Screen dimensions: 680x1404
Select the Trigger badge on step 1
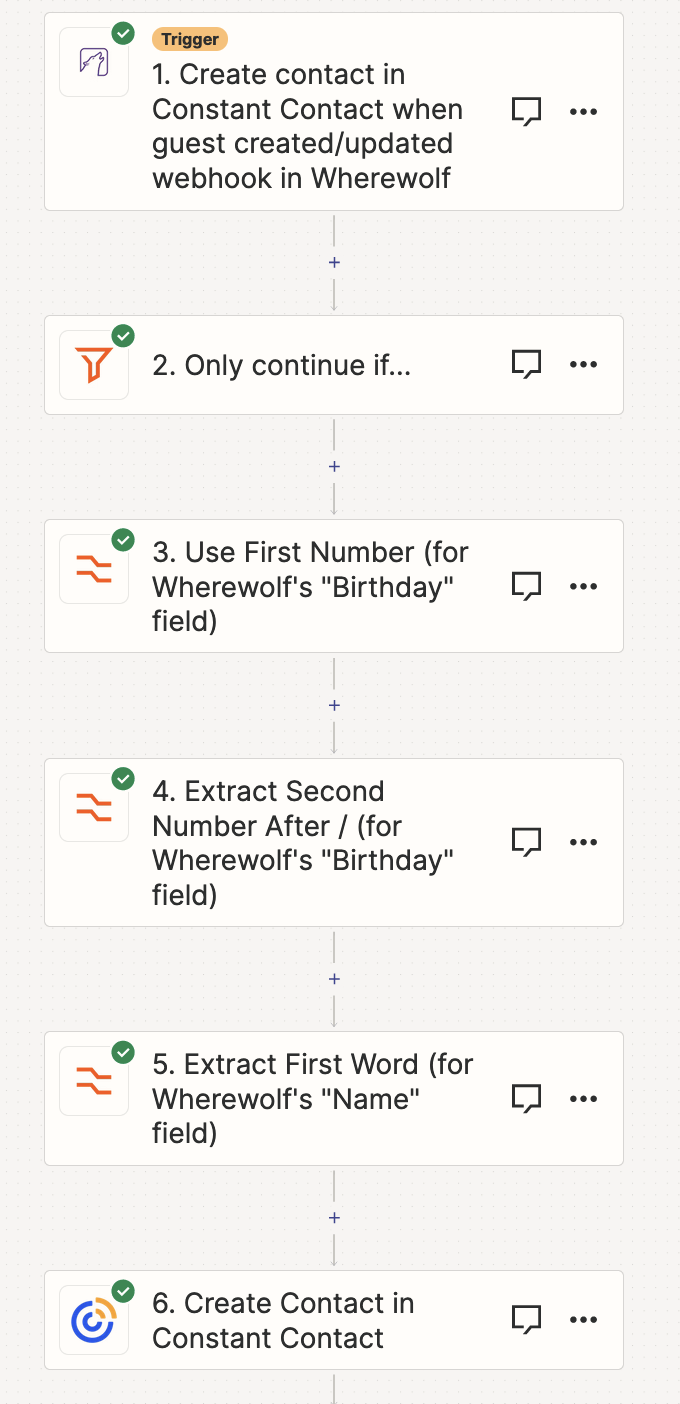point(190,39)
